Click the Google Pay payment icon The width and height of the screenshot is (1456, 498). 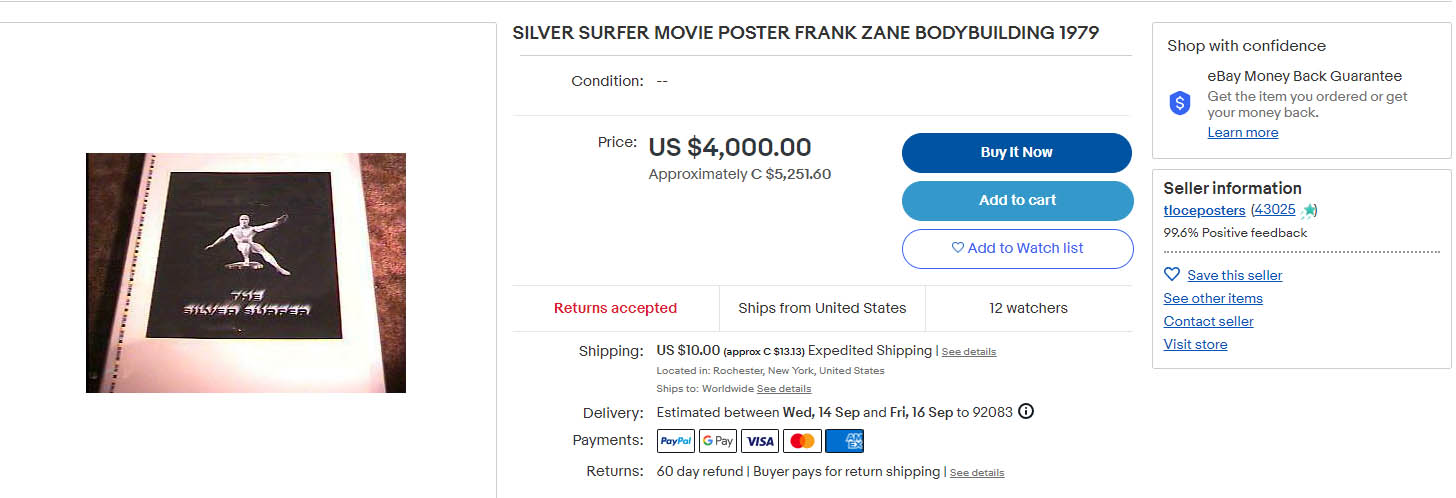(718, 441)
